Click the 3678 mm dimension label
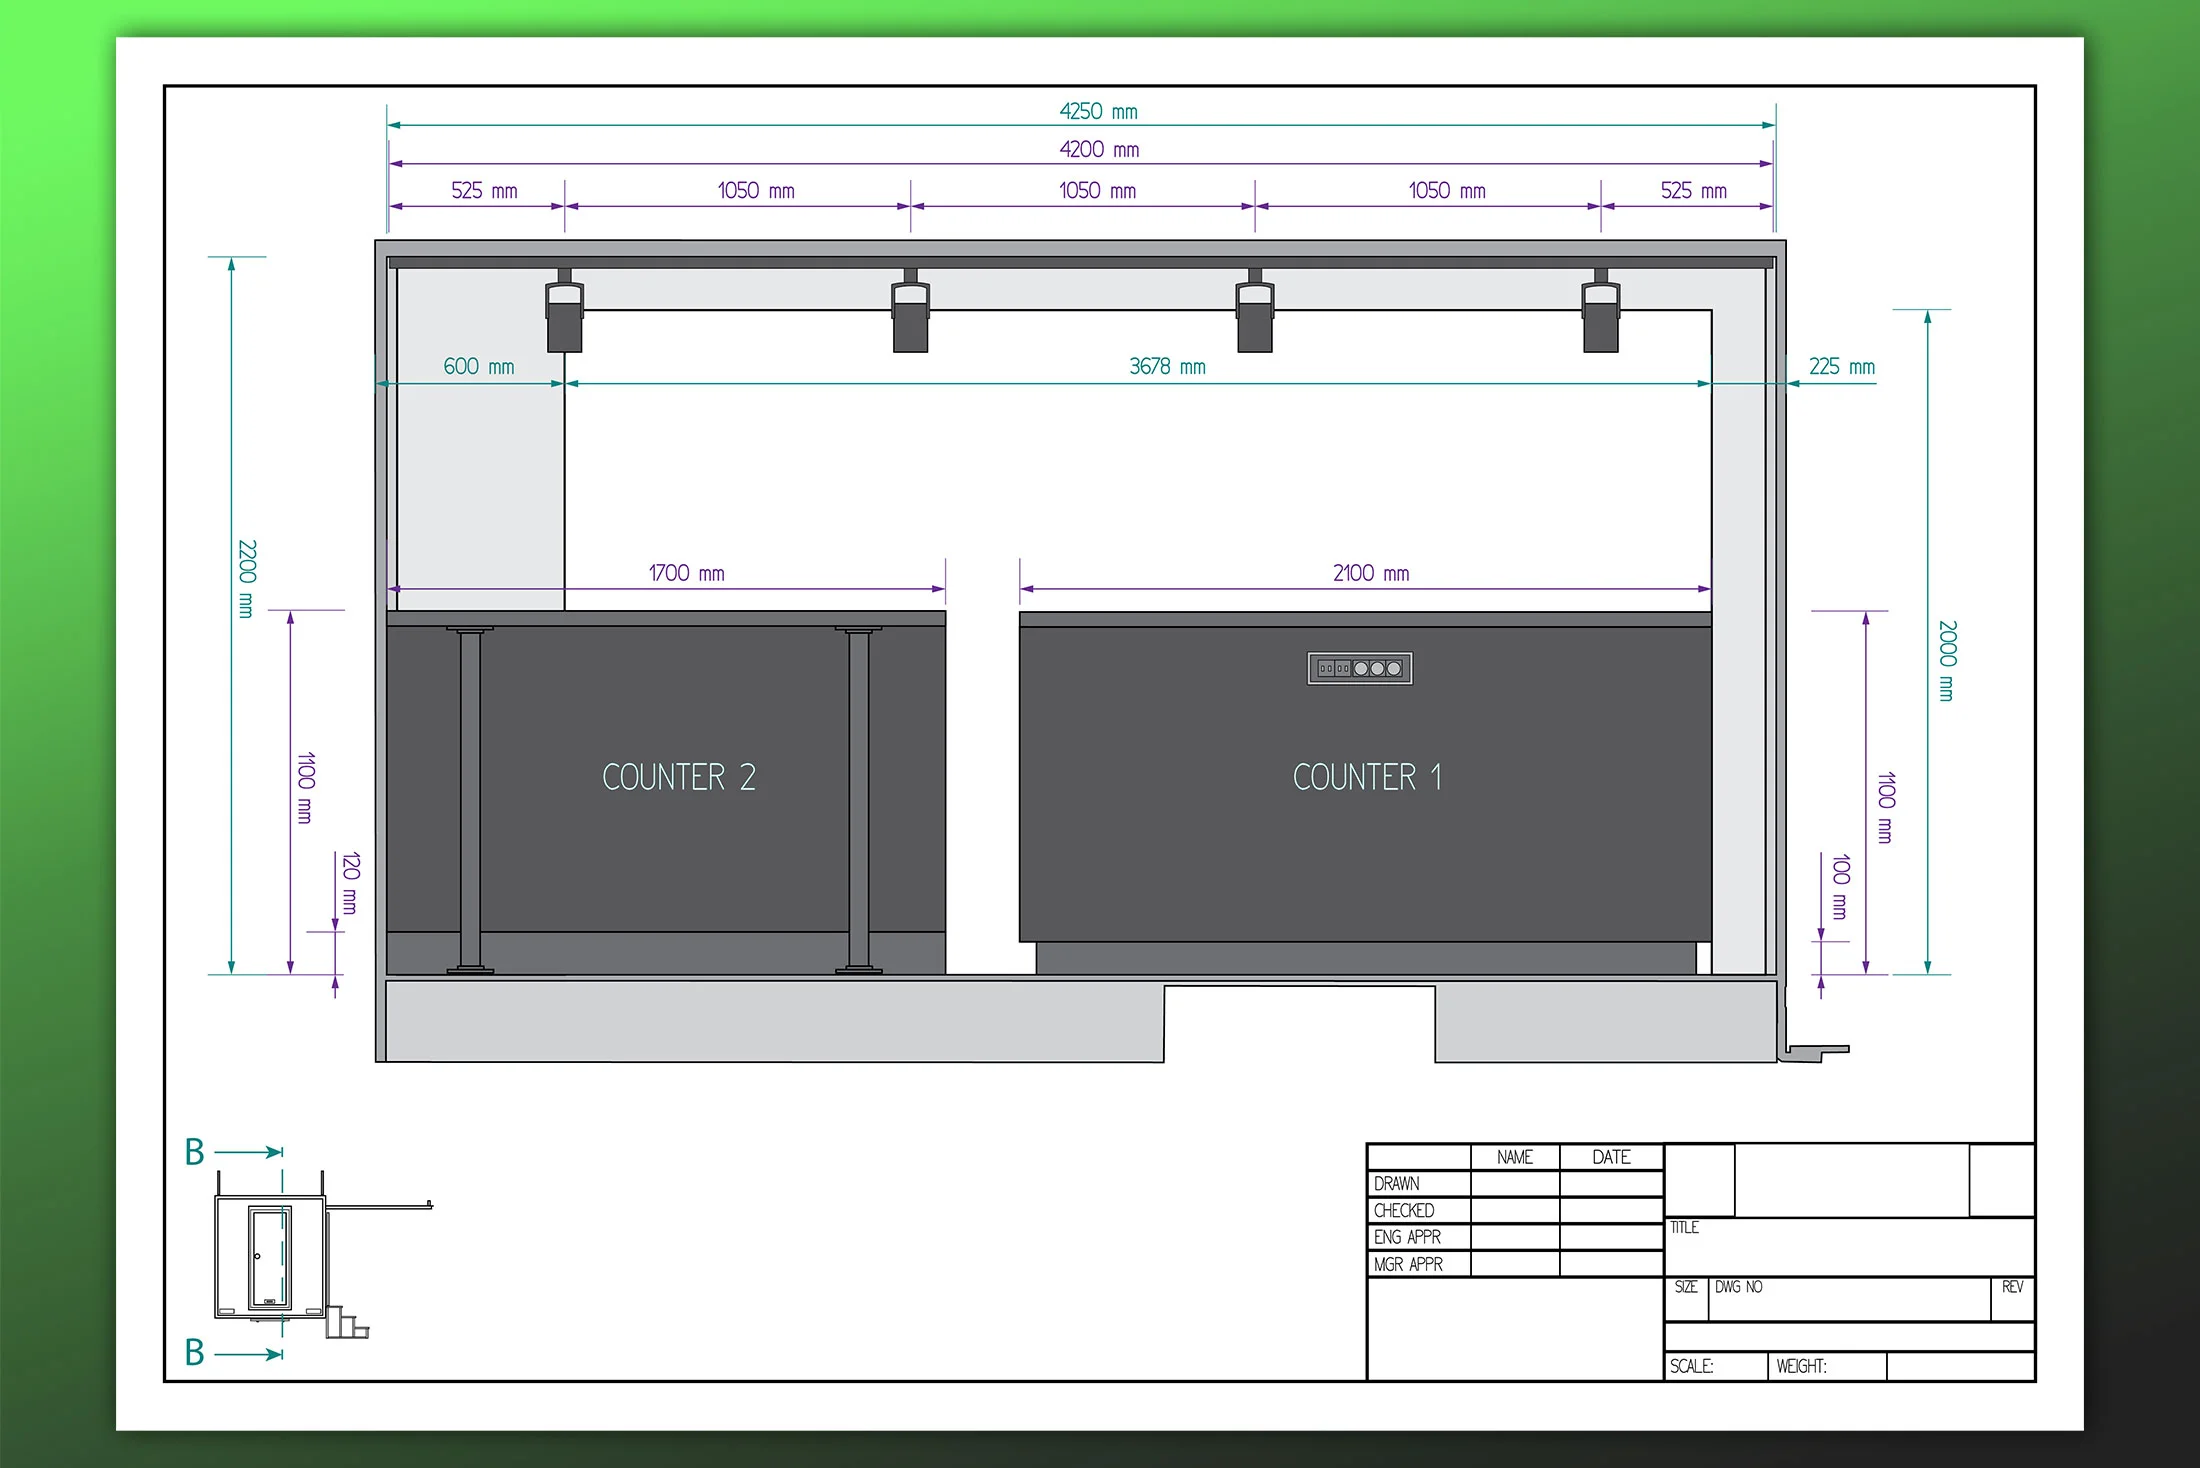Viewport: 2200px width, 1468px height. (1167, 366)
